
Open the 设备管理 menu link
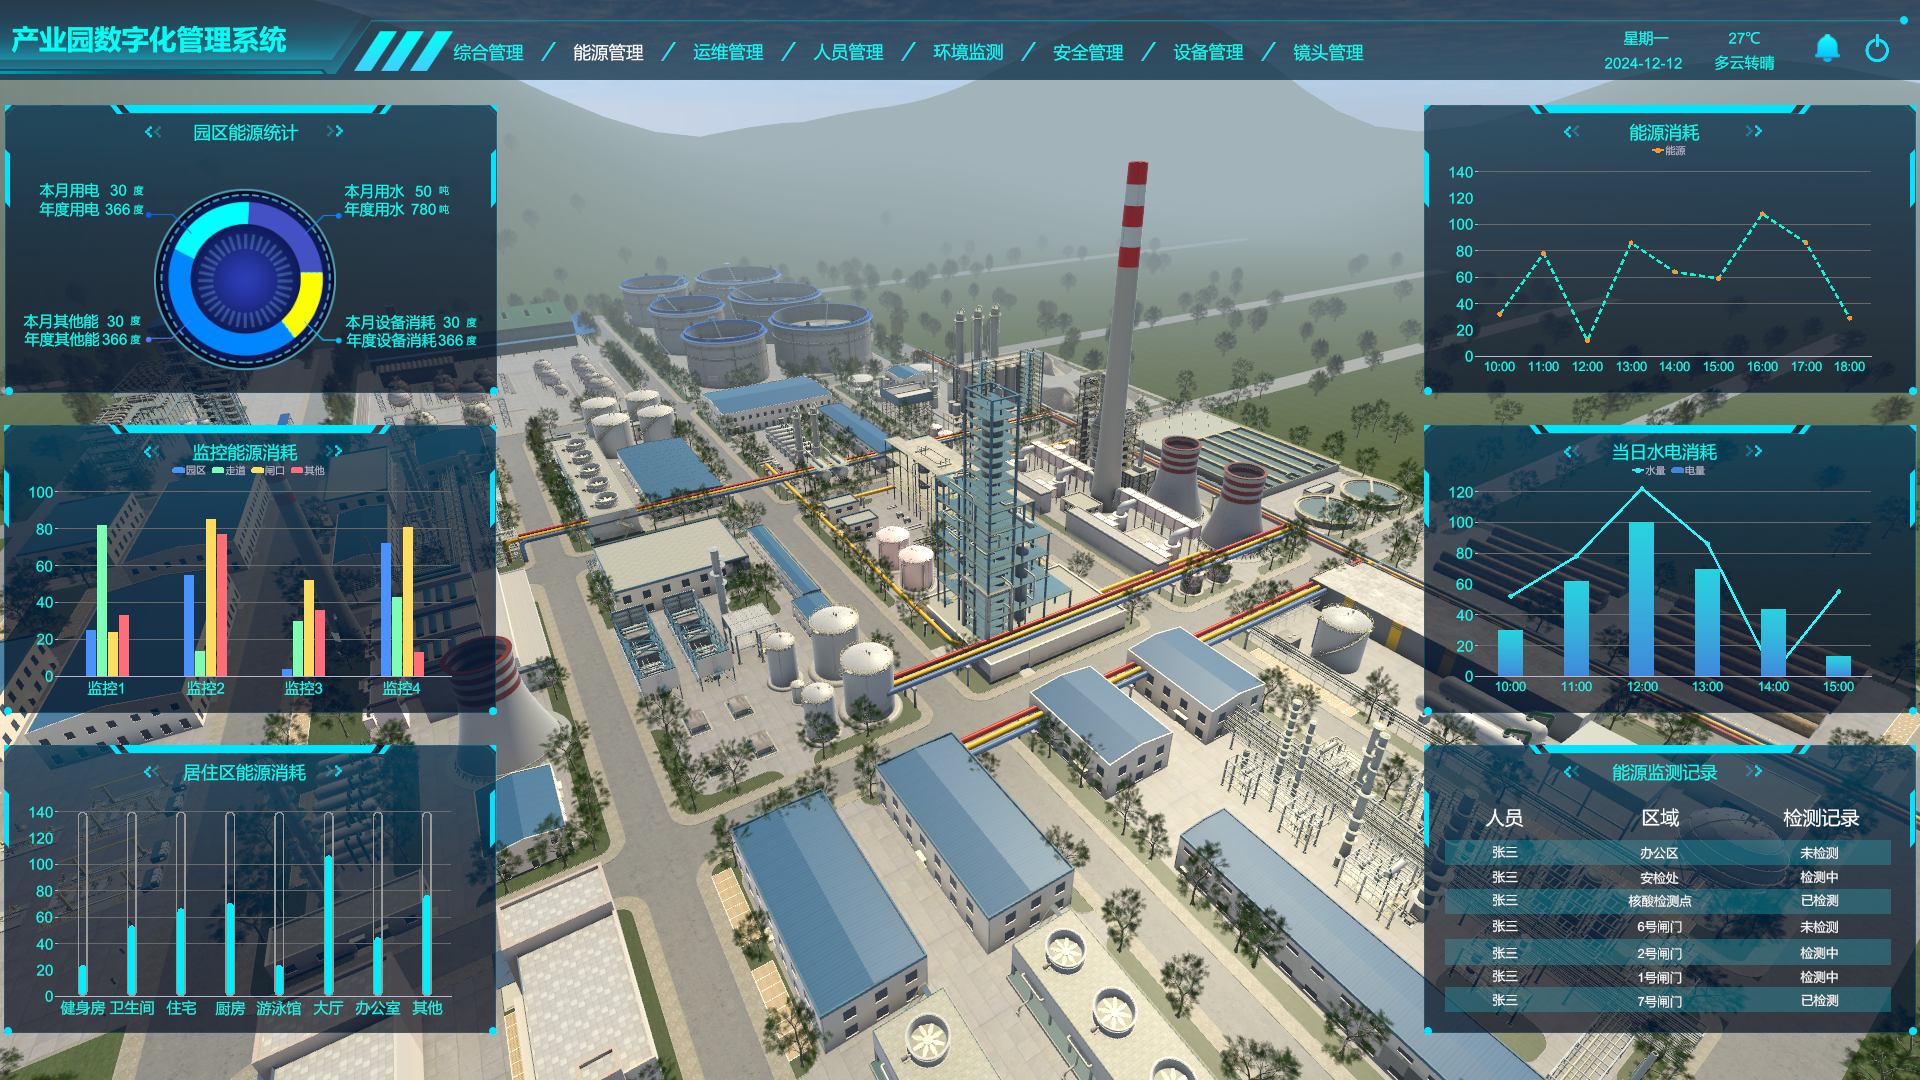point(1208,53)
